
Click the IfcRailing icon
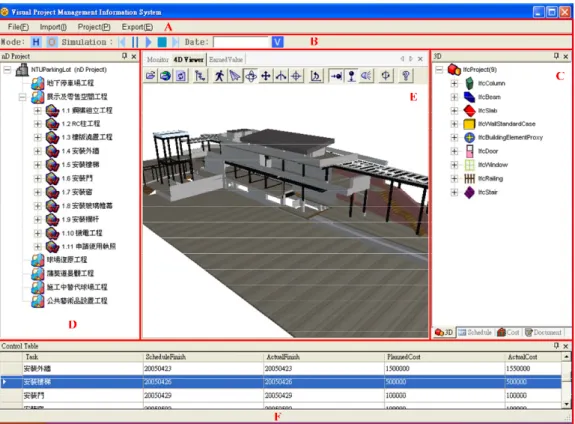pyautogui.click(x=469, y=179)
